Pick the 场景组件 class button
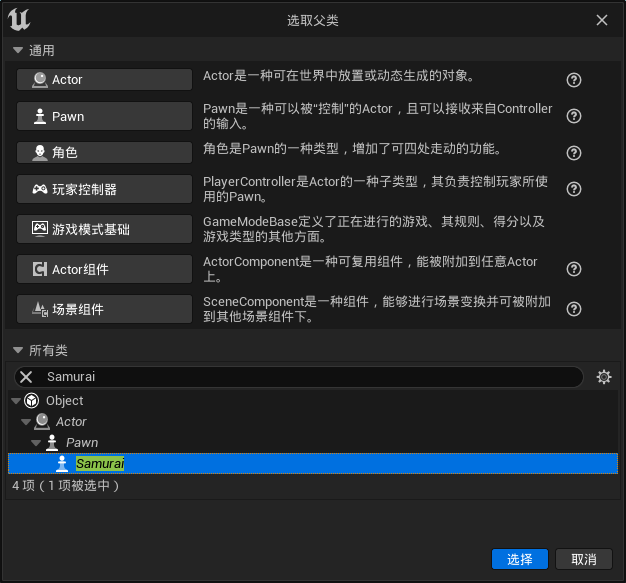 [x=104, y=309]
